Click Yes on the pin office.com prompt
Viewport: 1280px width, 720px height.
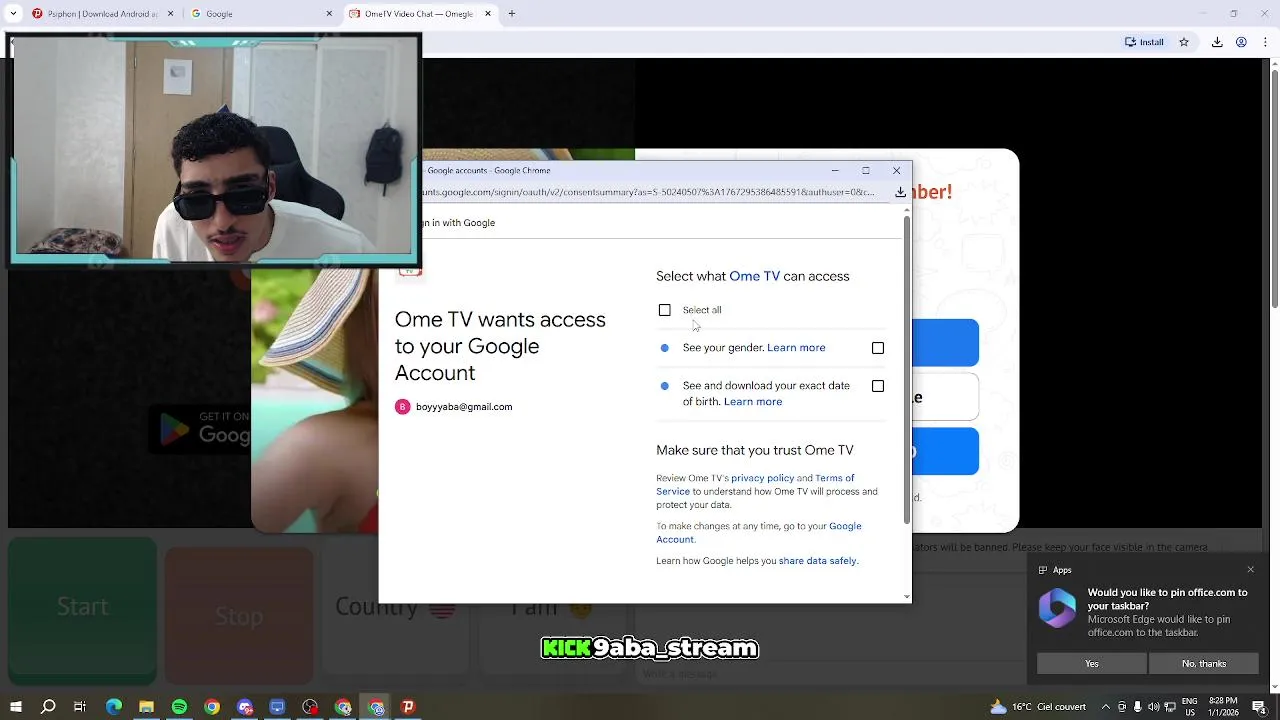pos(1092,664)
